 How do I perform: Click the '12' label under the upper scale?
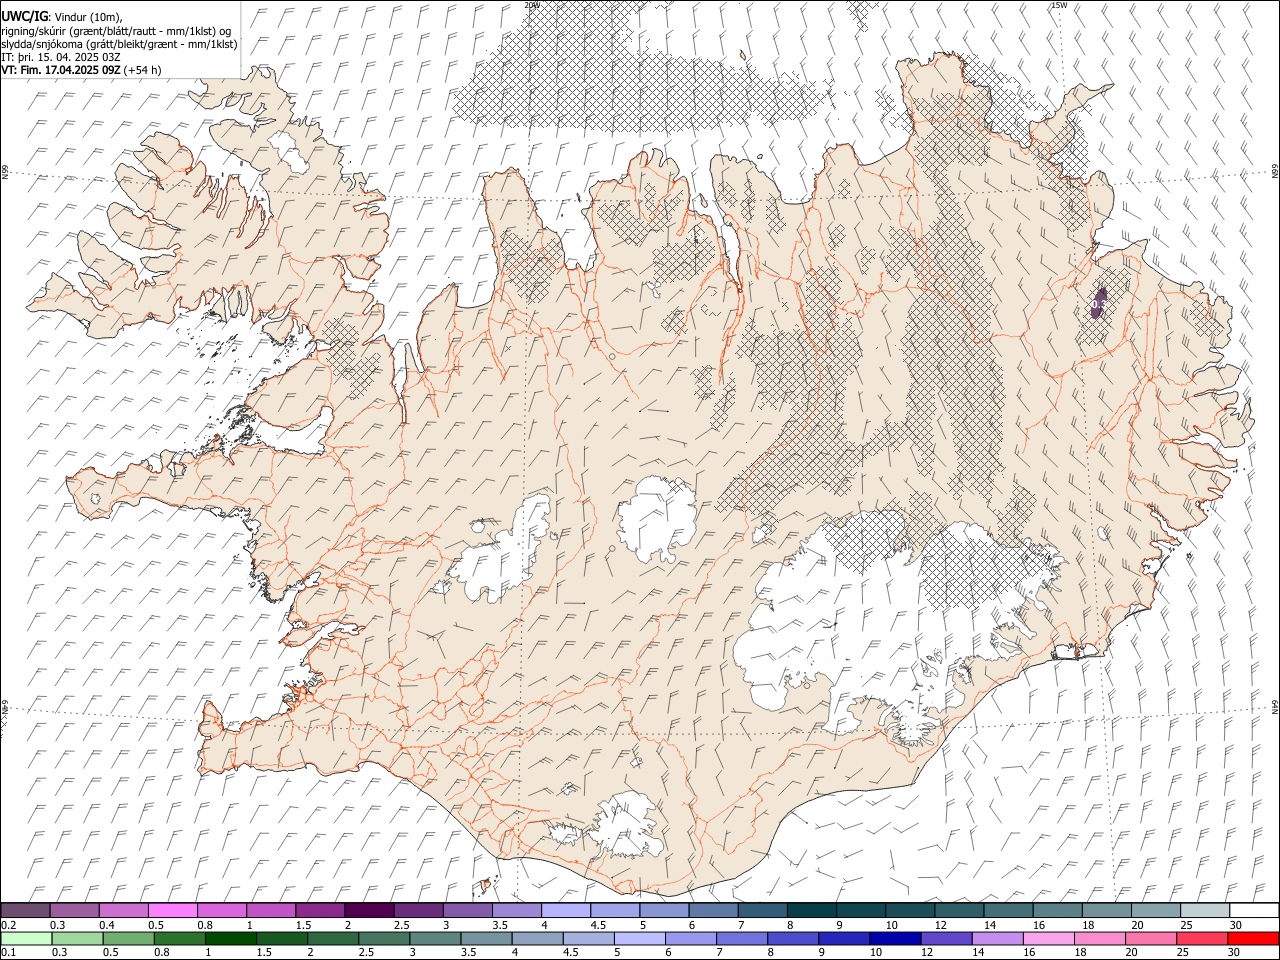click(x=940, y=925)
